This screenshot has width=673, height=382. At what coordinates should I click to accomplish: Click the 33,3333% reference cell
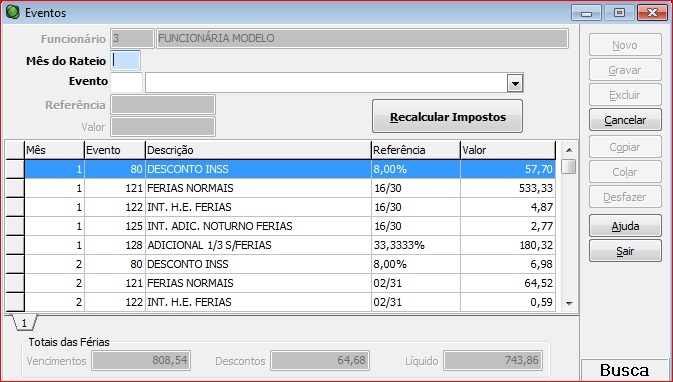coord(415,245)
